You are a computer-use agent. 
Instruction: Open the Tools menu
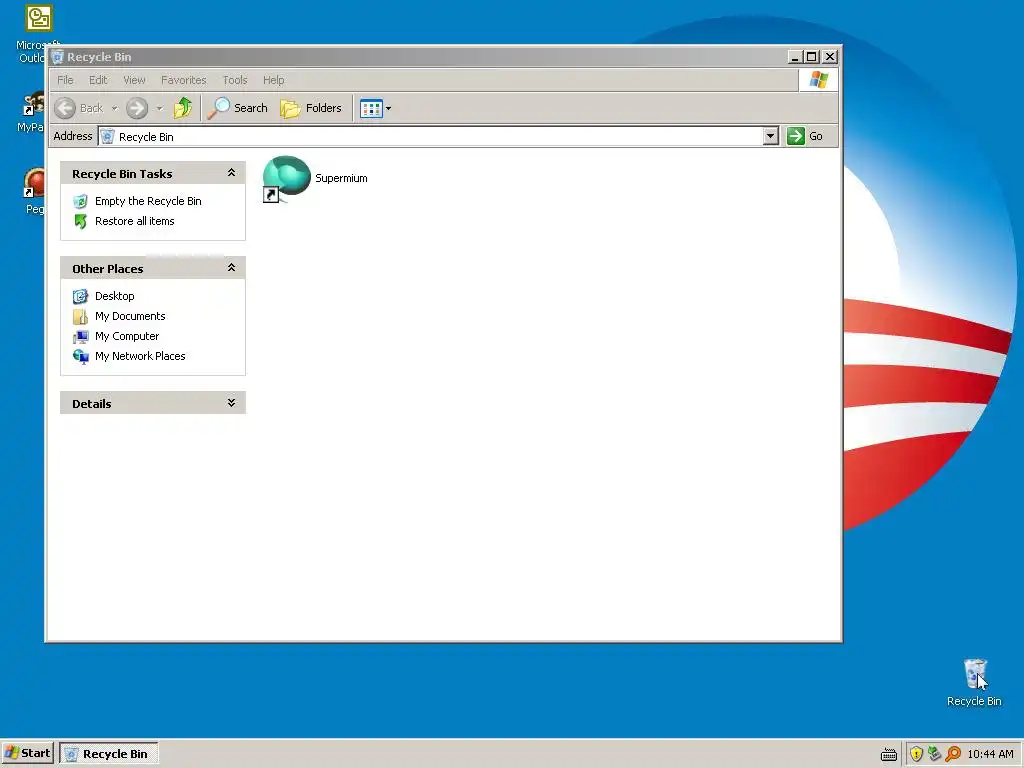(235, 80)
